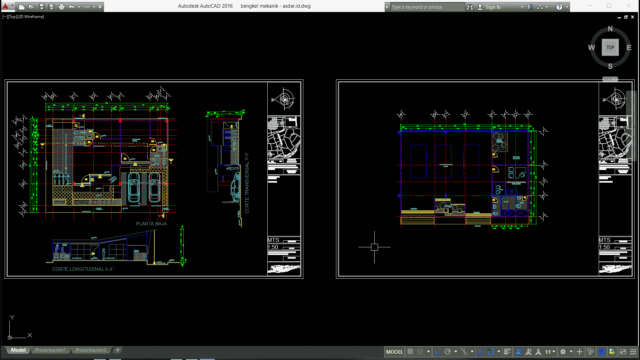Click the Save icon in quick access toolbar
Screen dimensions: 640x360
point(41,7)
